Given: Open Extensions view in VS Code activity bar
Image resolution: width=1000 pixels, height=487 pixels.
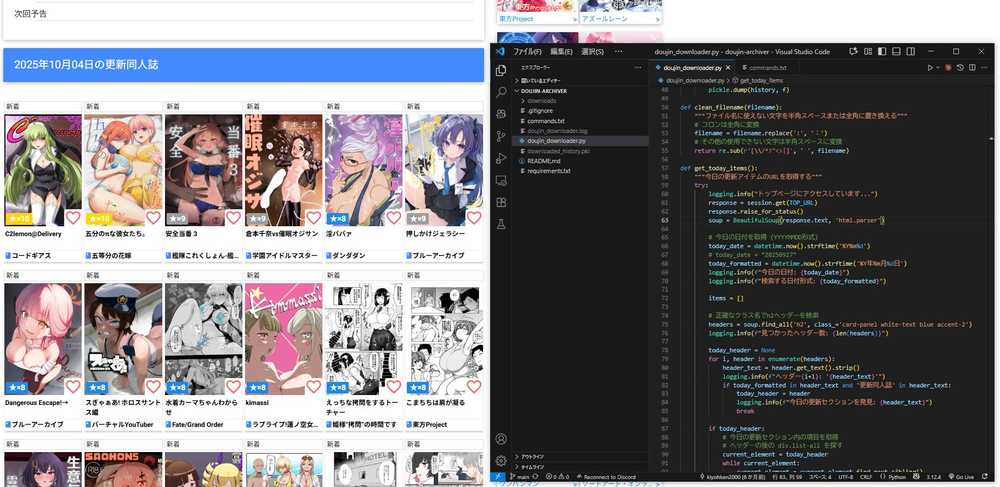Looking at the screenshot, I should pos(501,202).
